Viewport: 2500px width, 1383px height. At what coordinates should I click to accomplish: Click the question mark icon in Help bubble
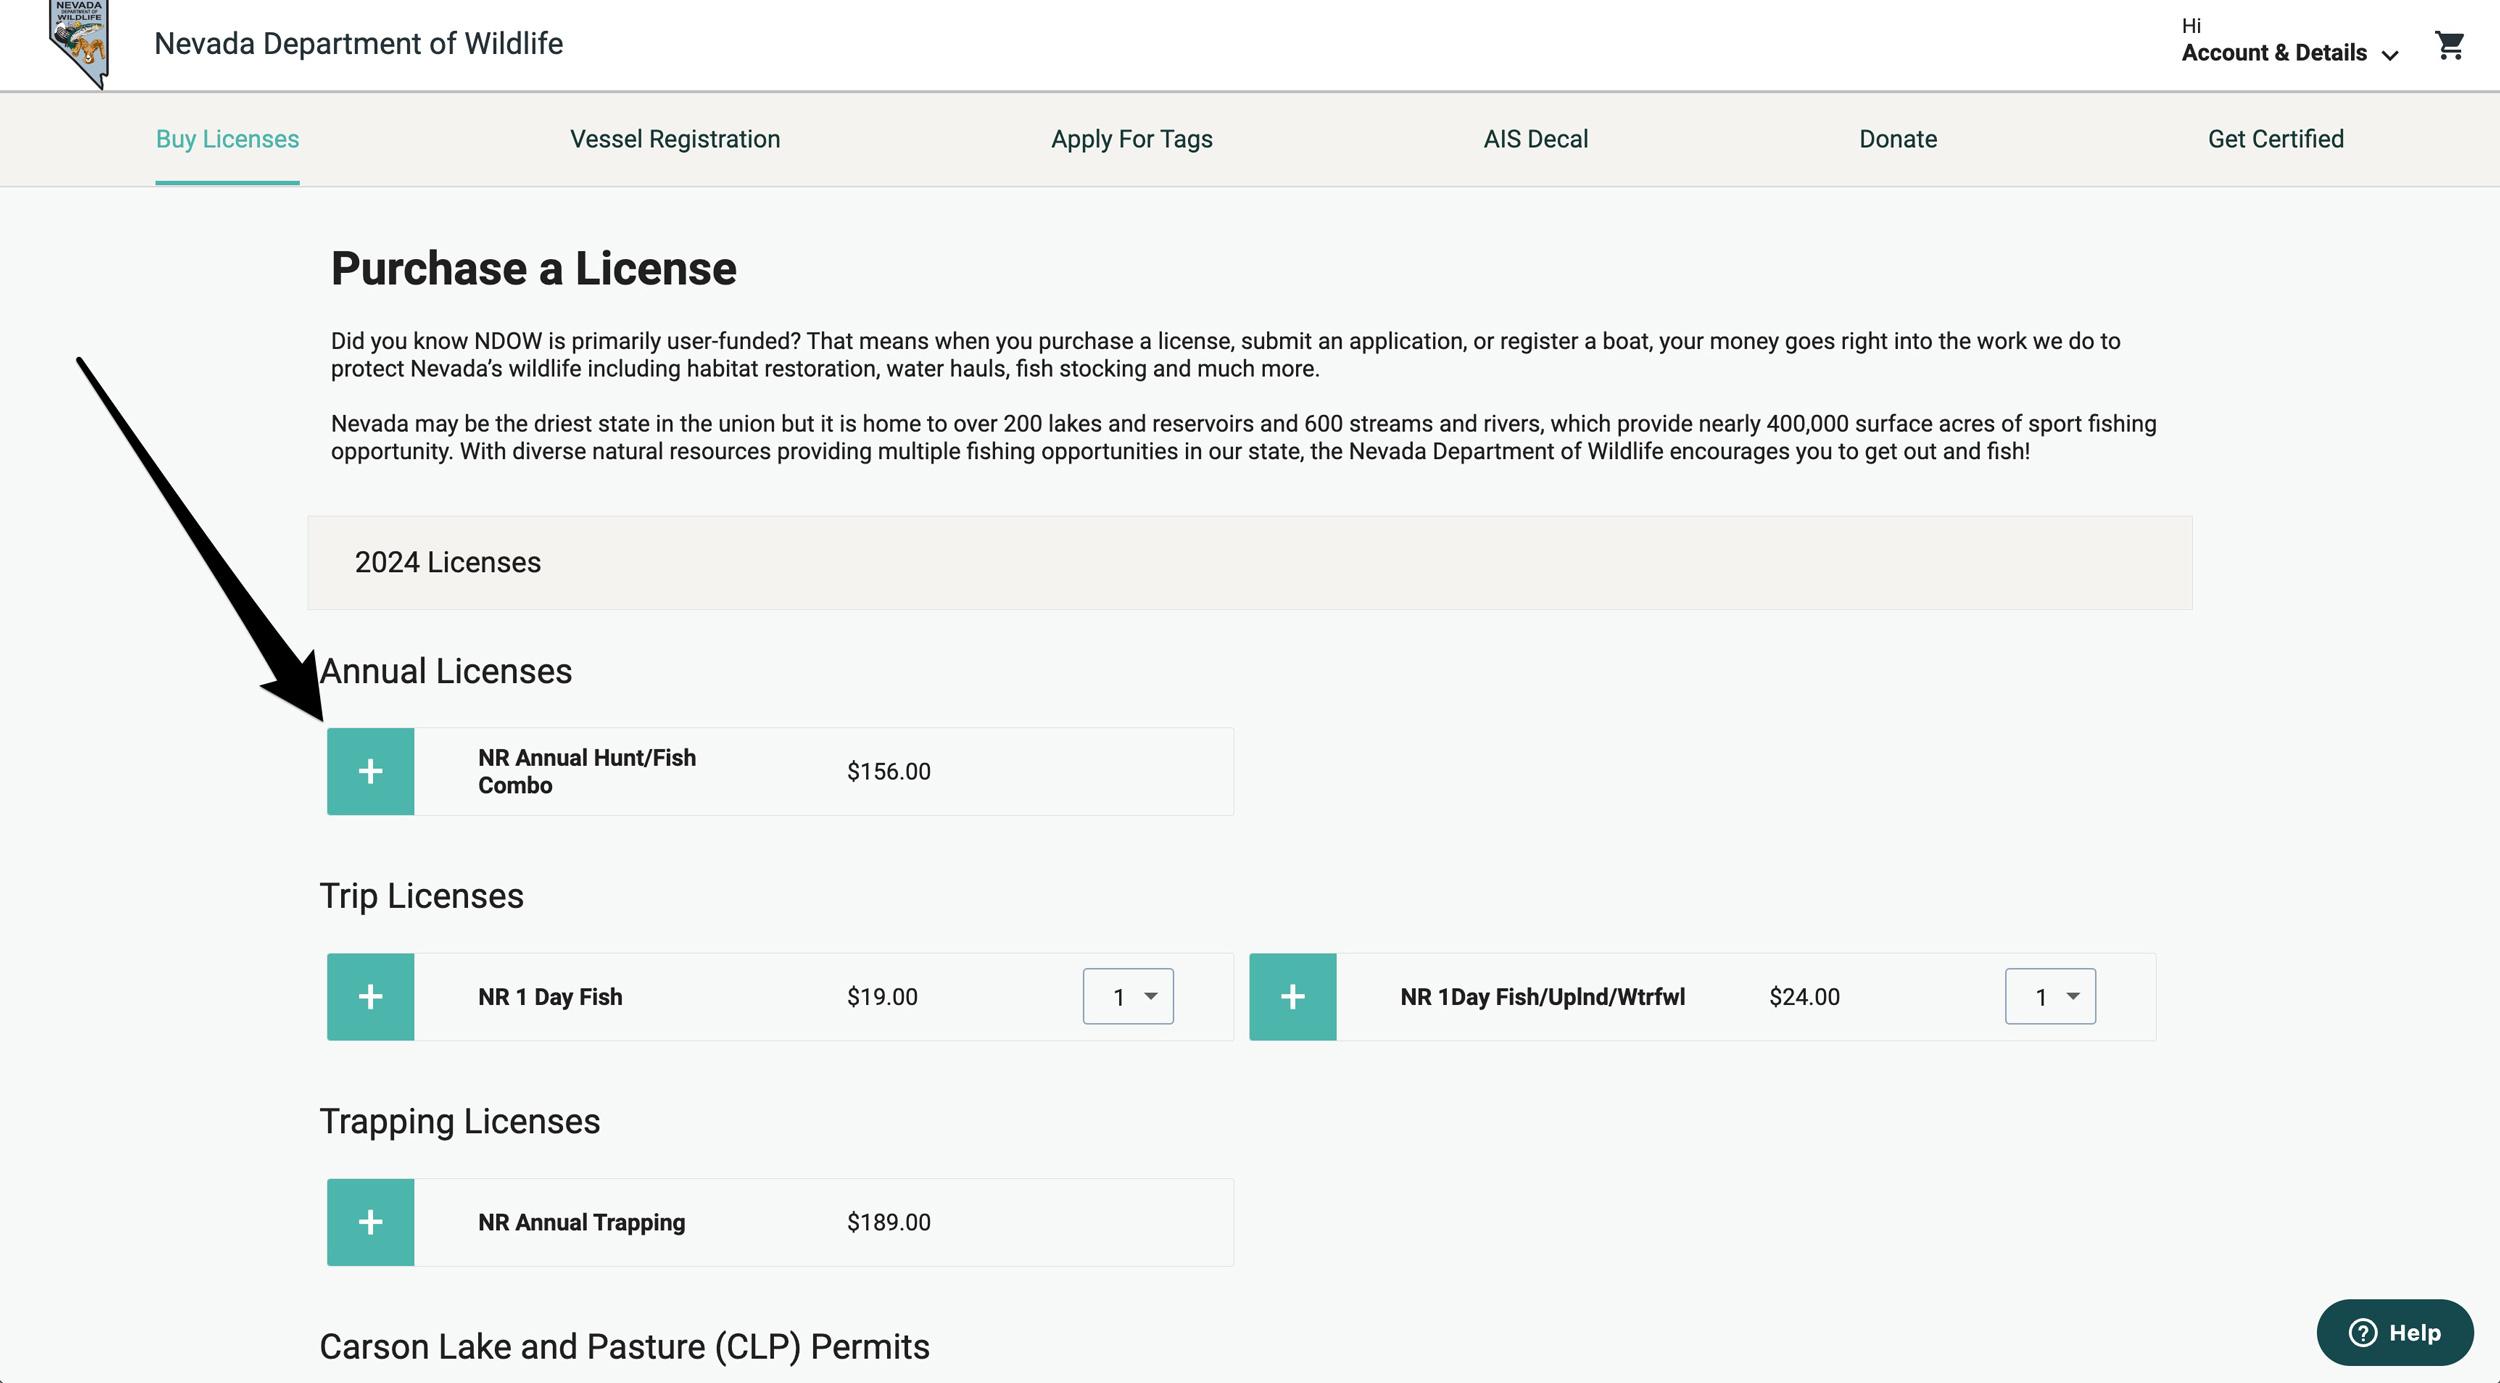pos(2361,1332)
